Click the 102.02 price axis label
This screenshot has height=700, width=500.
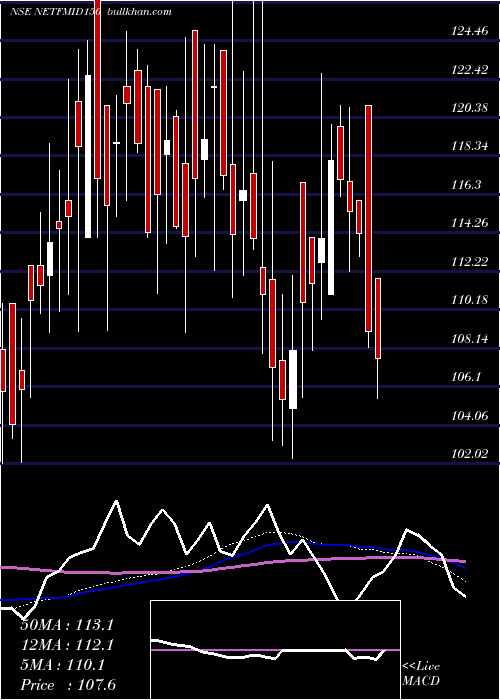pos(470,454)
